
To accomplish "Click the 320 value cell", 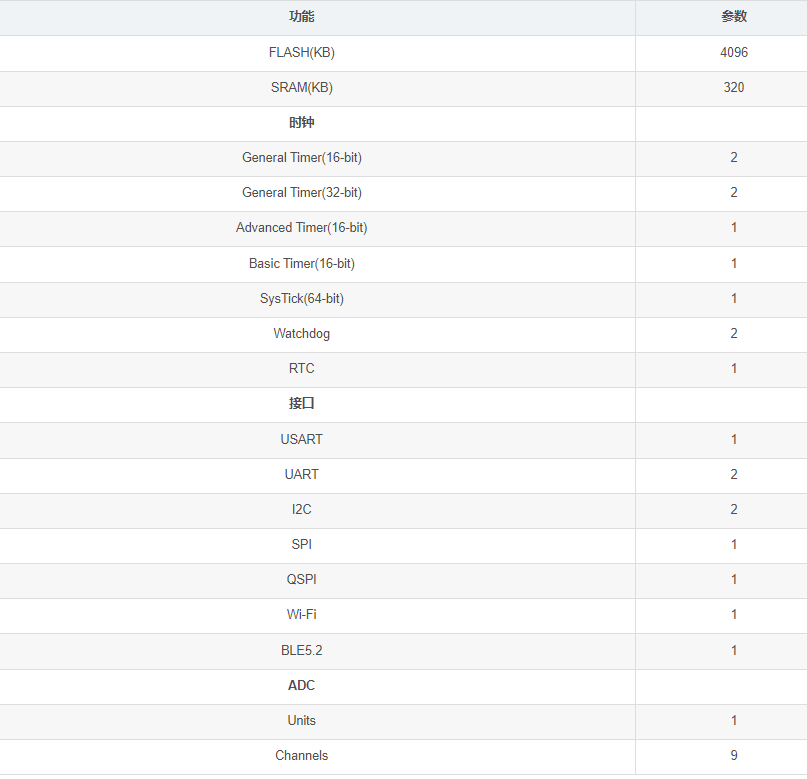I will [x=733, y=87].
